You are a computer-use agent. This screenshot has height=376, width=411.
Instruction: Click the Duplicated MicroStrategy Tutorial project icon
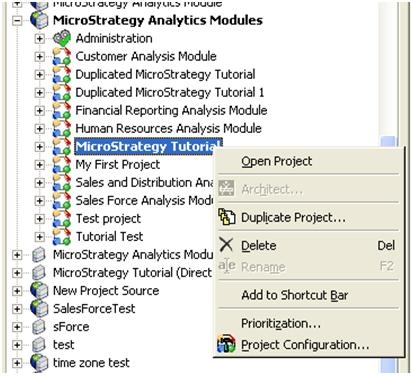coord(62,74)
